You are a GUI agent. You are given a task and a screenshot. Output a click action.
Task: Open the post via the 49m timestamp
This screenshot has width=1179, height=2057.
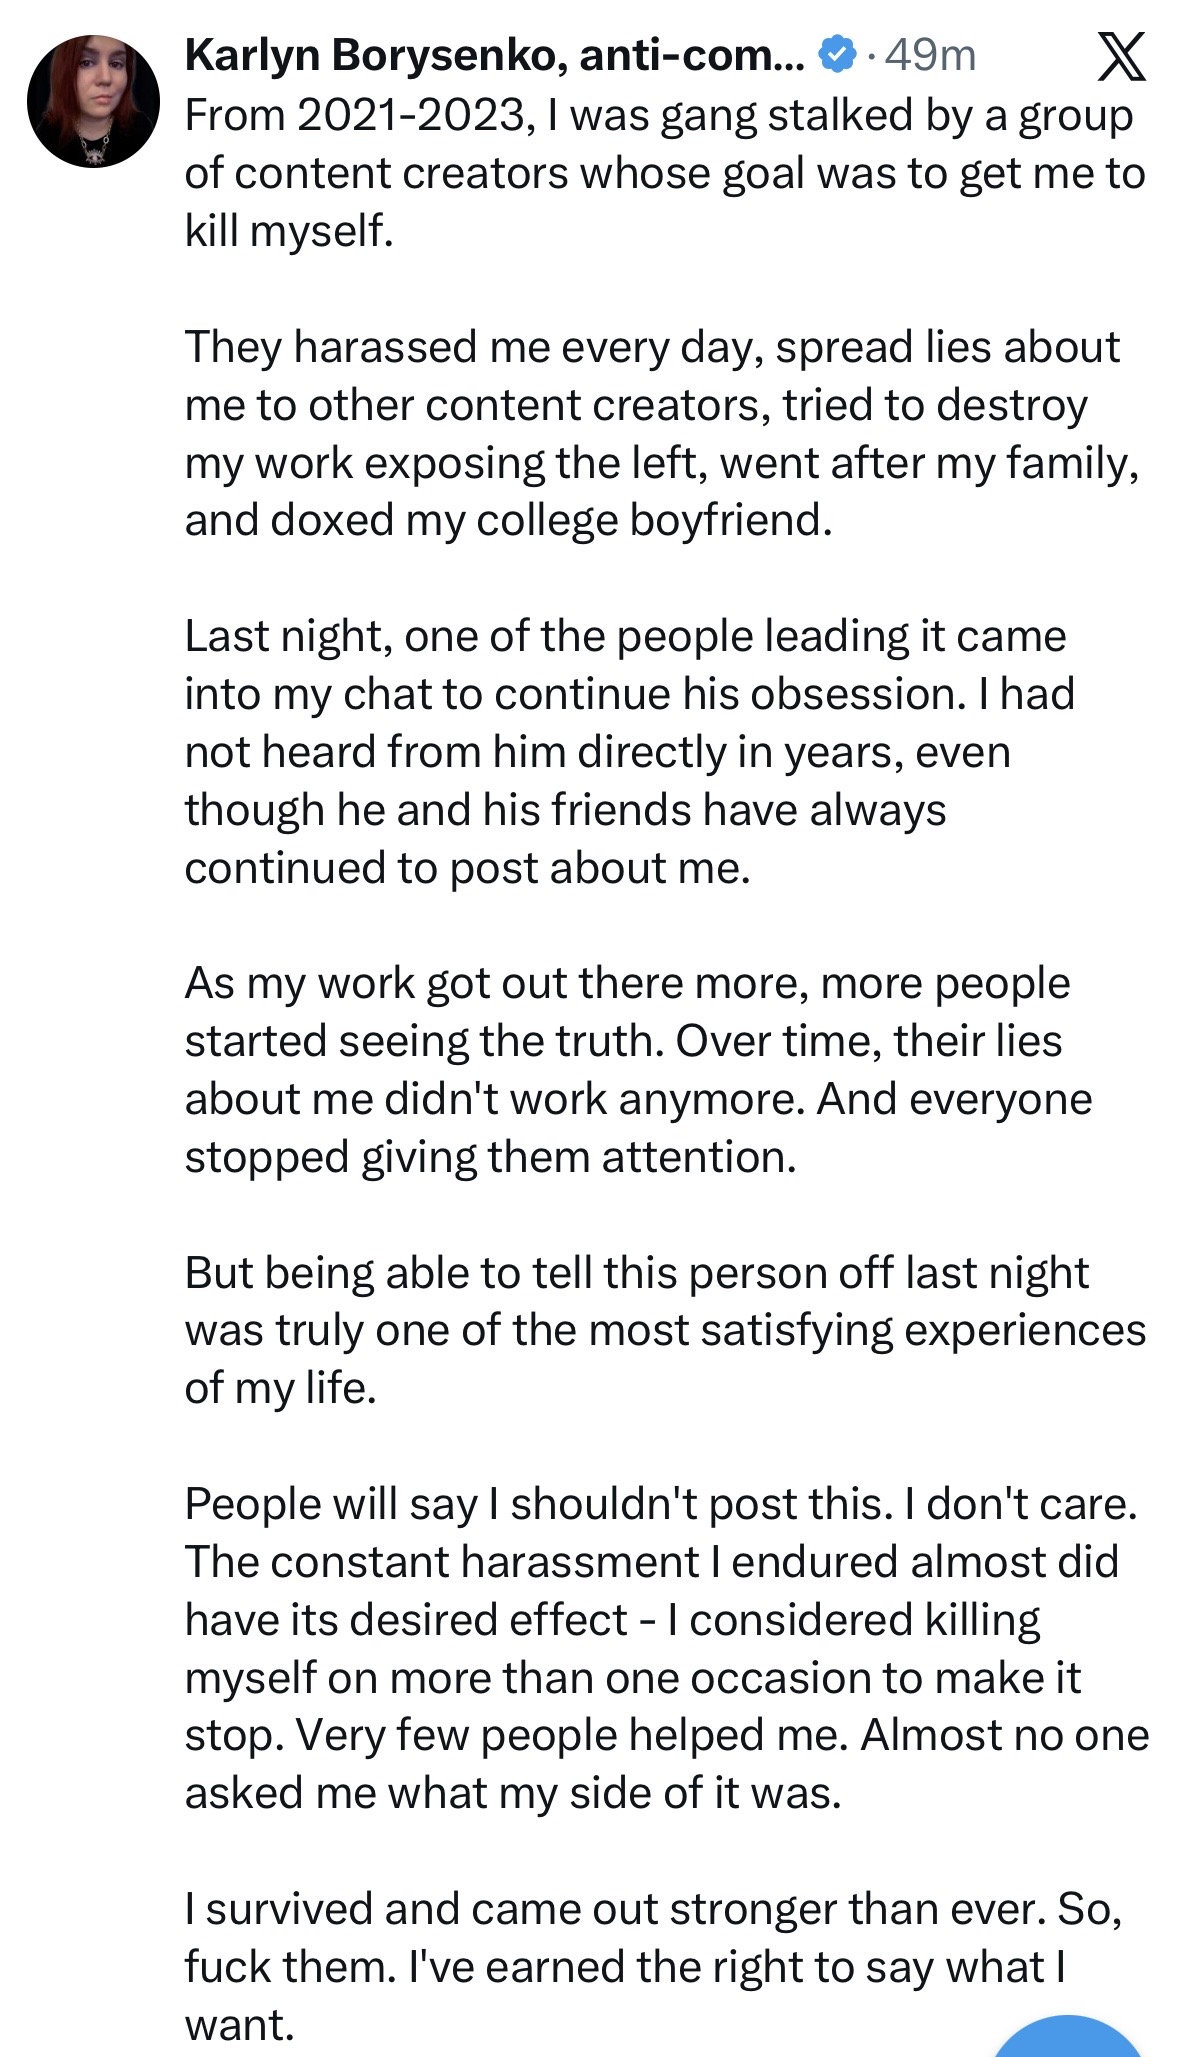(929, 55)
